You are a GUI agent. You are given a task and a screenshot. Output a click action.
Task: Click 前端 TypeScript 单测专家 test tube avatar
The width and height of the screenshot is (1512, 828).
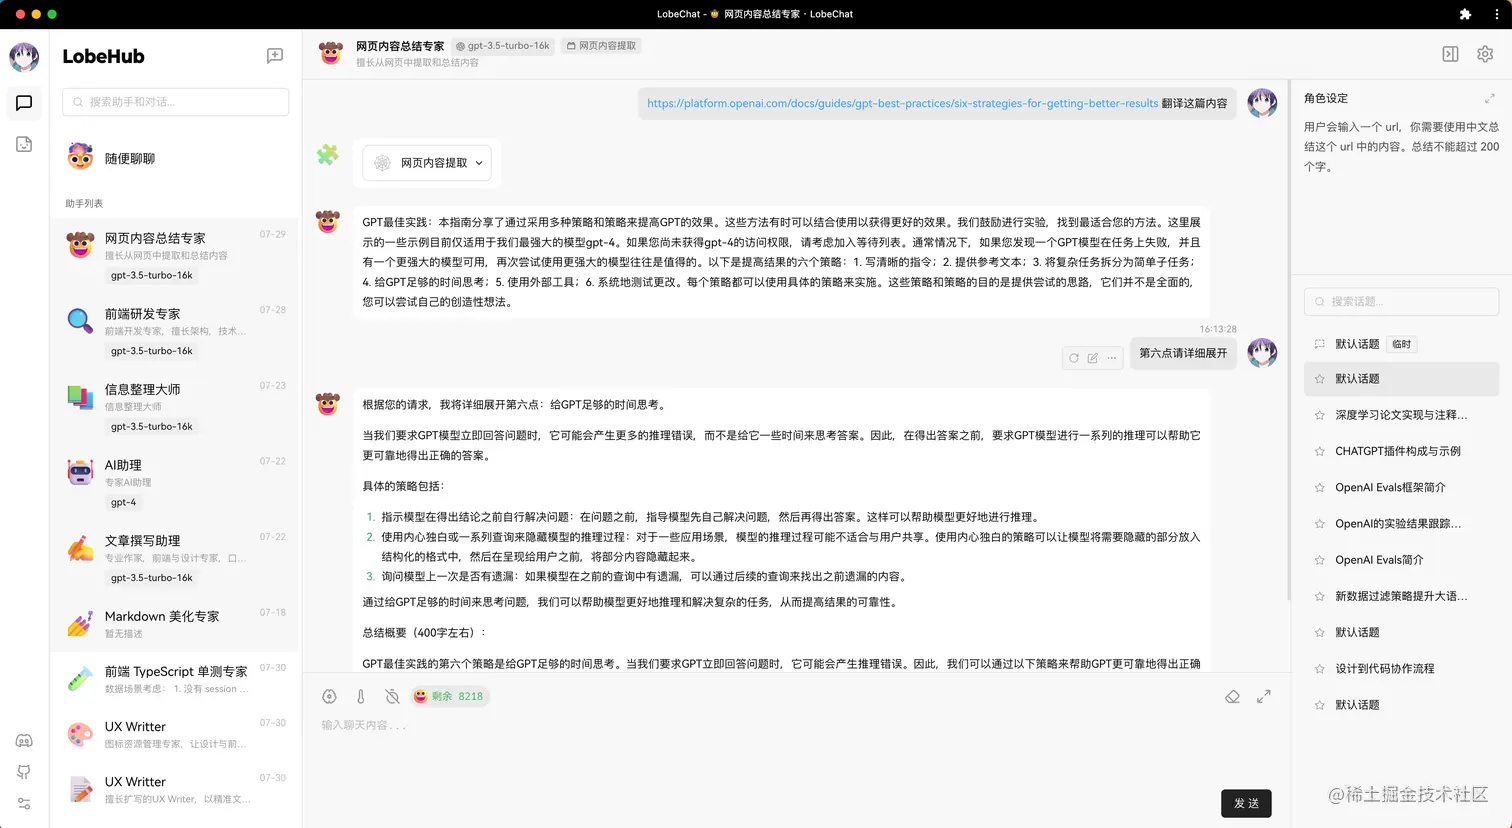click(x=80, y=678)
